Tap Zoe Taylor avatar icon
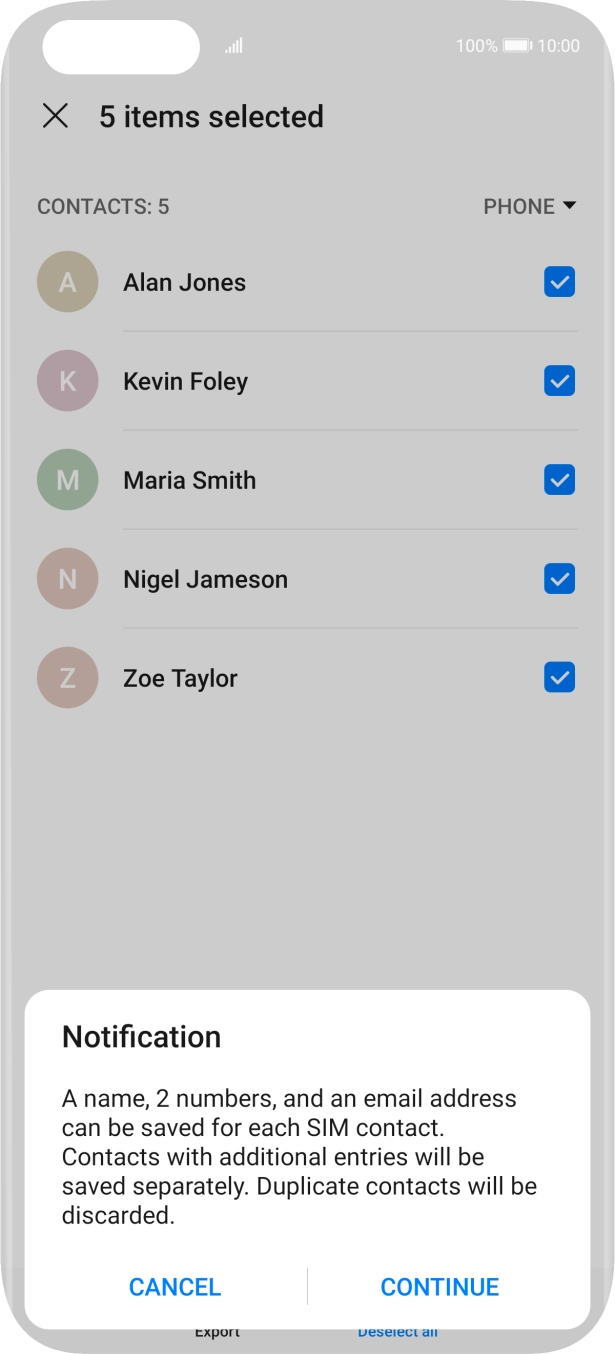Screen dimensions: 615x1354 pos(67,678)
